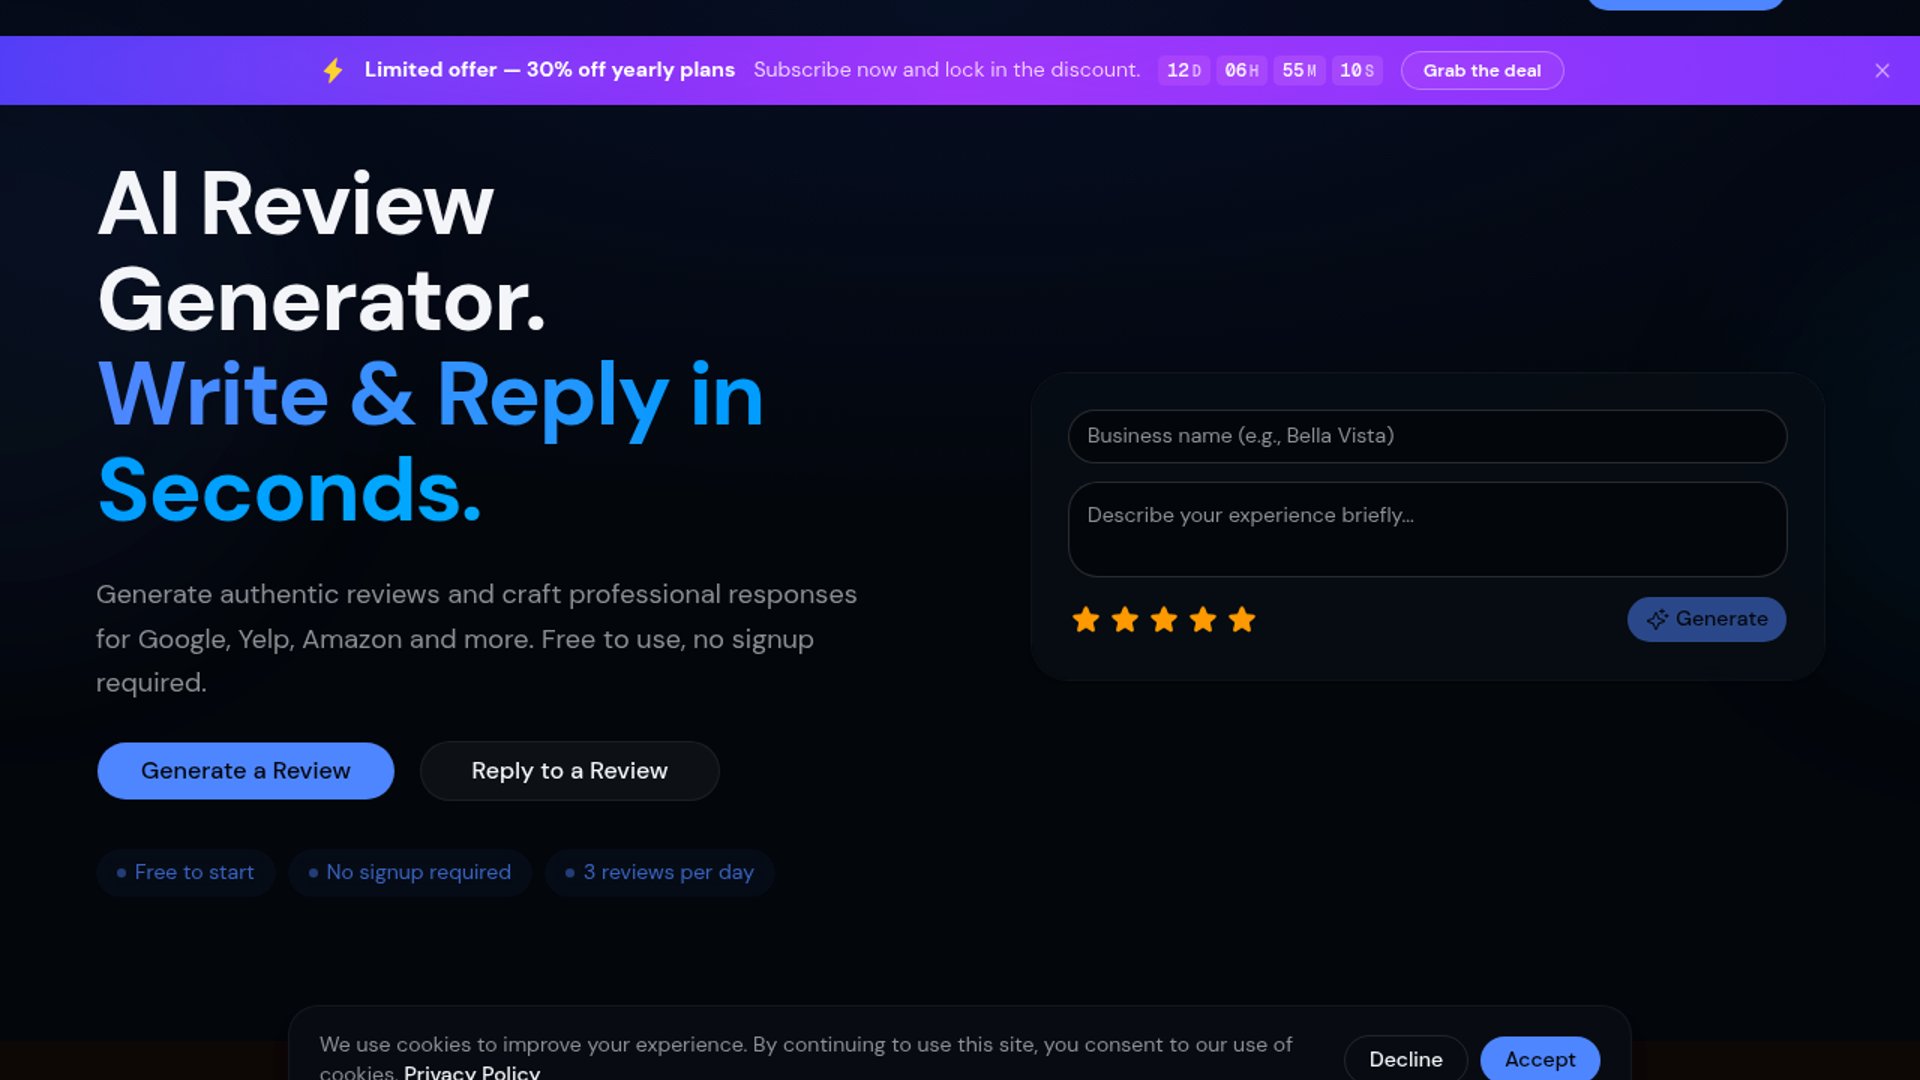Click the countdown days counter

[x=1183, y=70]
